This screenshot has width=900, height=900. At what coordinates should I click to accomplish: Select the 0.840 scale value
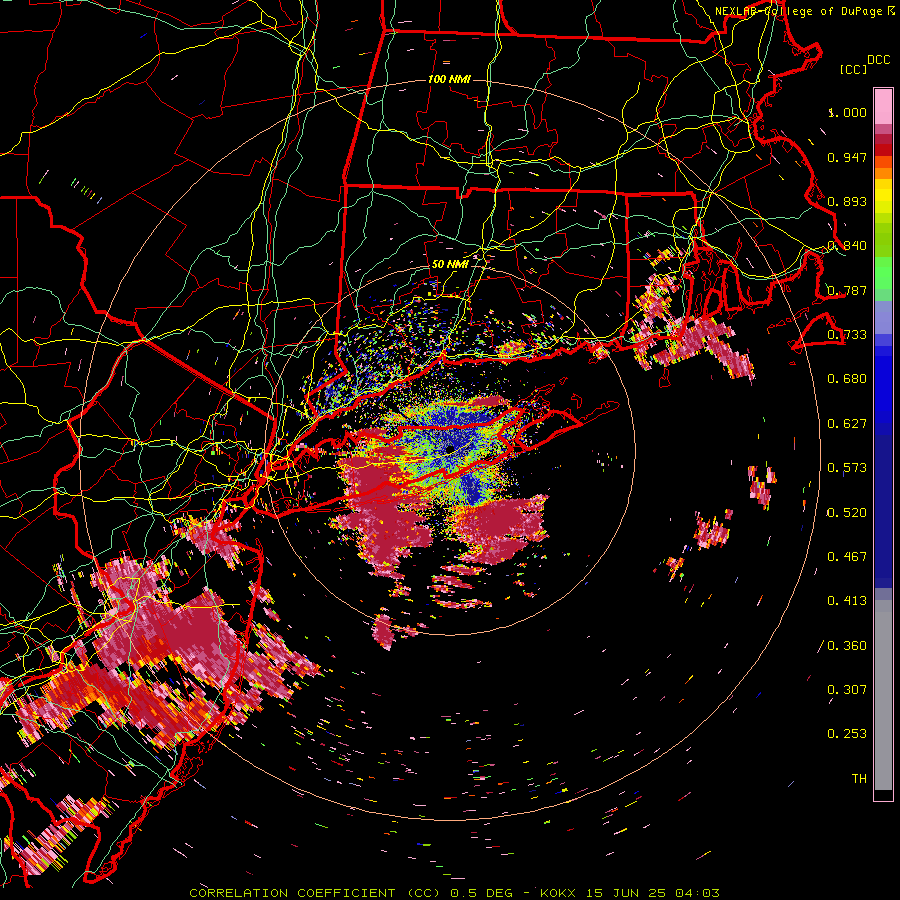847,246
